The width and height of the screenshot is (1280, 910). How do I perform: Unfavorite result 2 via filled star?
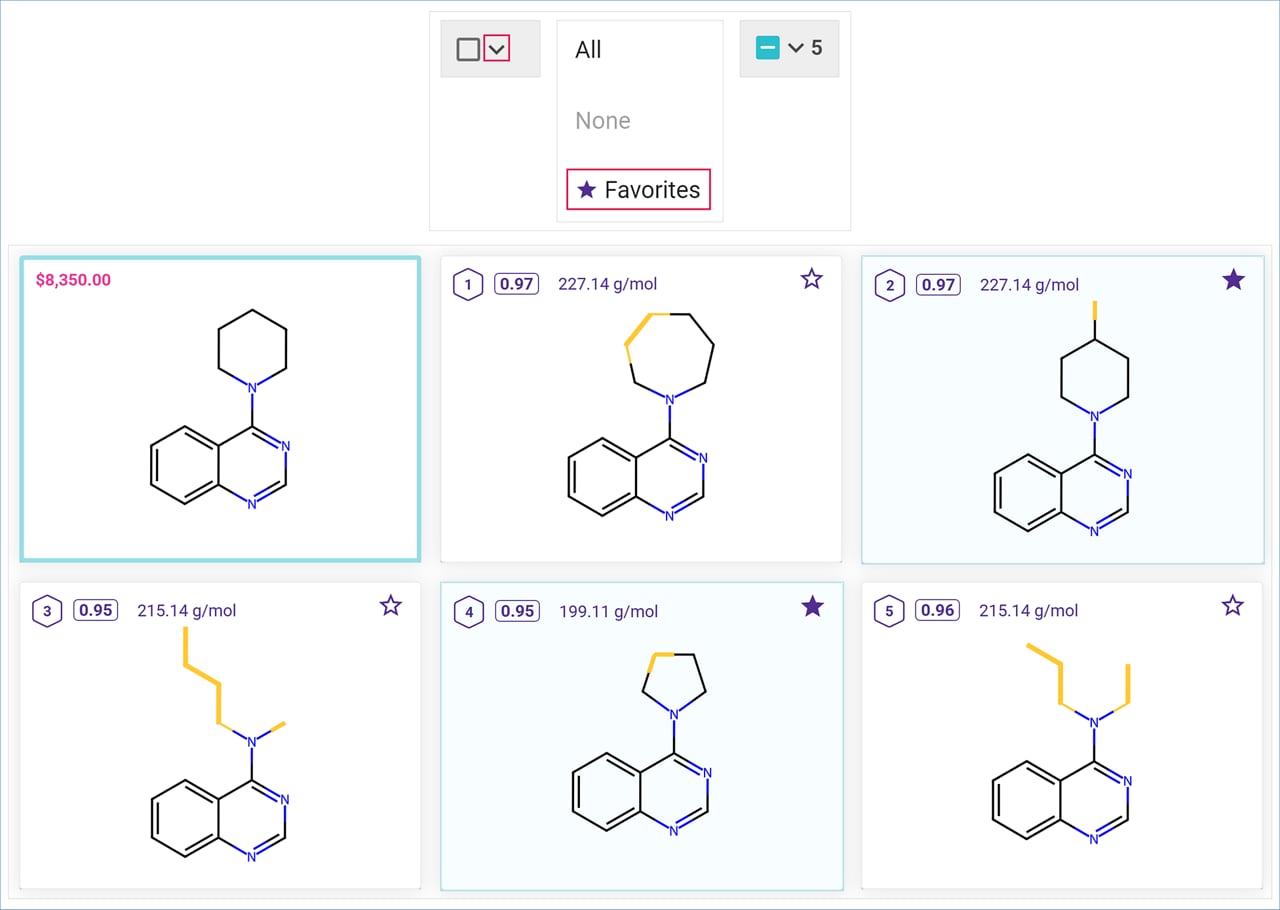pyautogui.click(x=1233, y=280)
